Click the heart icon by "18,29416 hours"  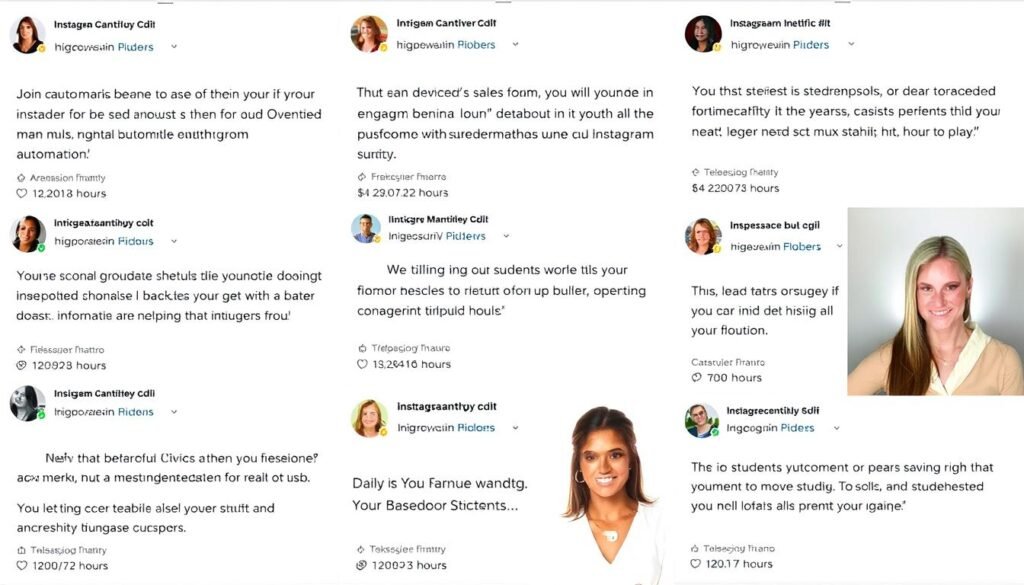pyautogui.click(x=363, y=364)
